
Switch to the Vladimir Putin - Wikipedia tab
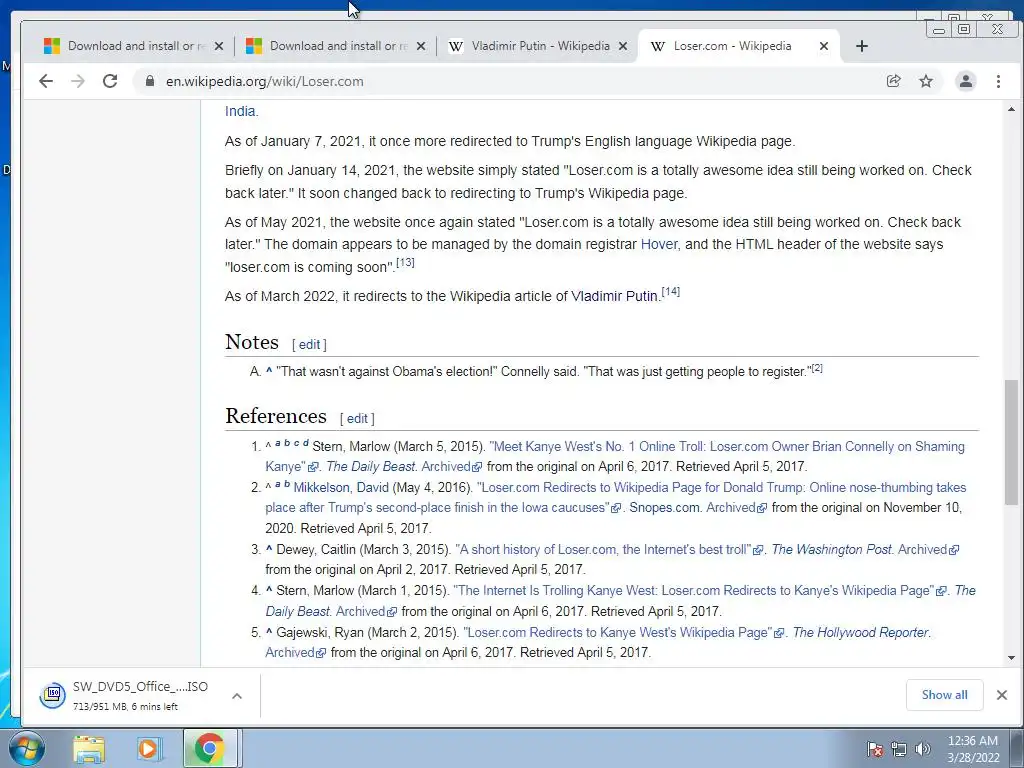tap(536, 46)
